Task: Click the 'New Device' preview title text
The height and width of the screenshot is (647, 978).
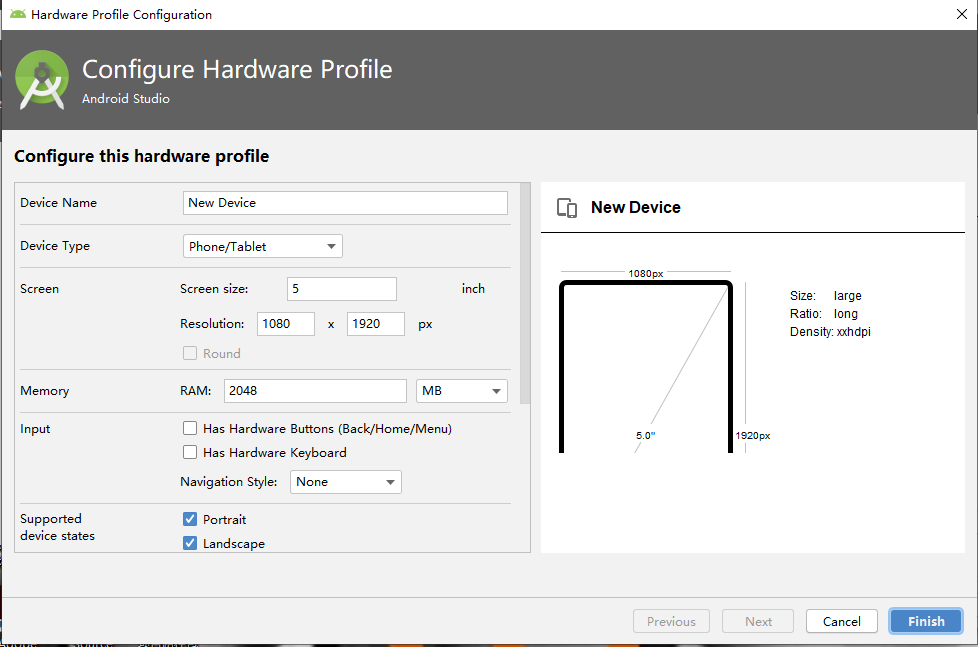Action: [636, 207]
